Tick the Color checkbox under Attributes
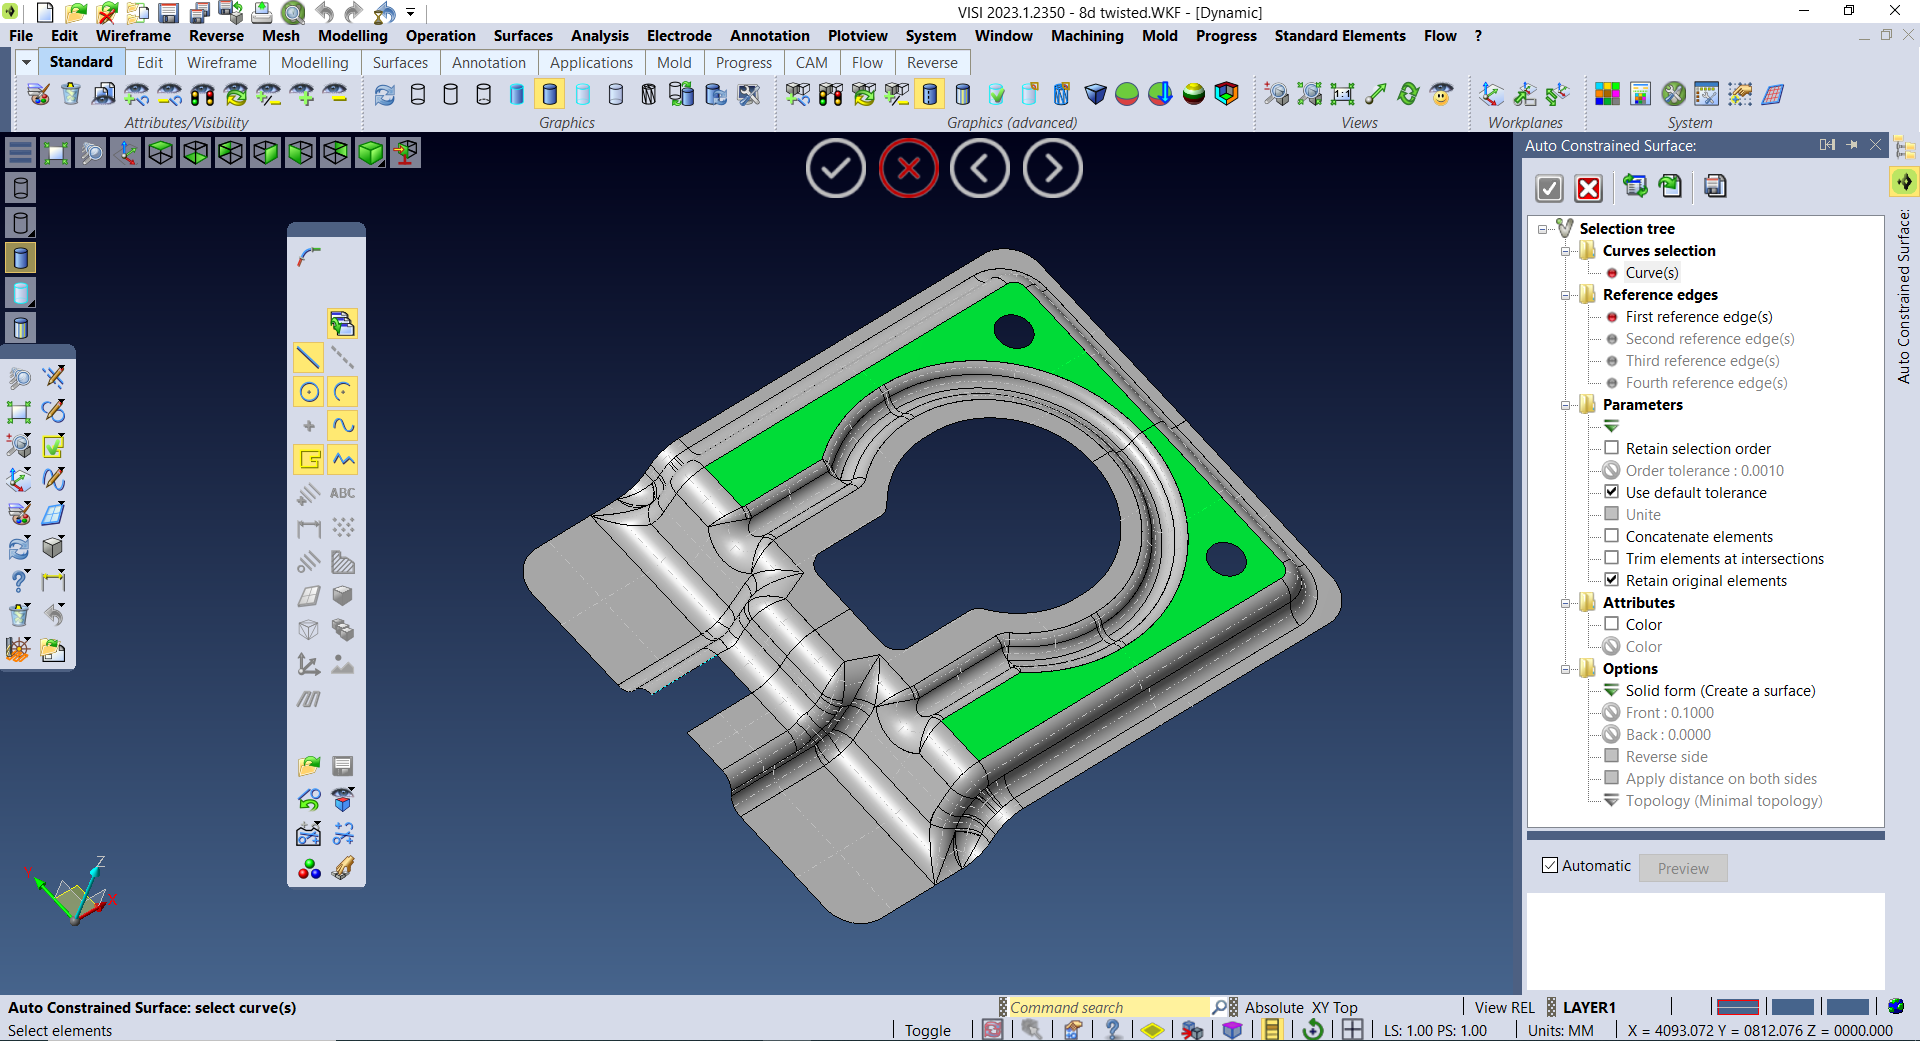Viewport: 1920px width, 1041px height. tap(1612, 624)
